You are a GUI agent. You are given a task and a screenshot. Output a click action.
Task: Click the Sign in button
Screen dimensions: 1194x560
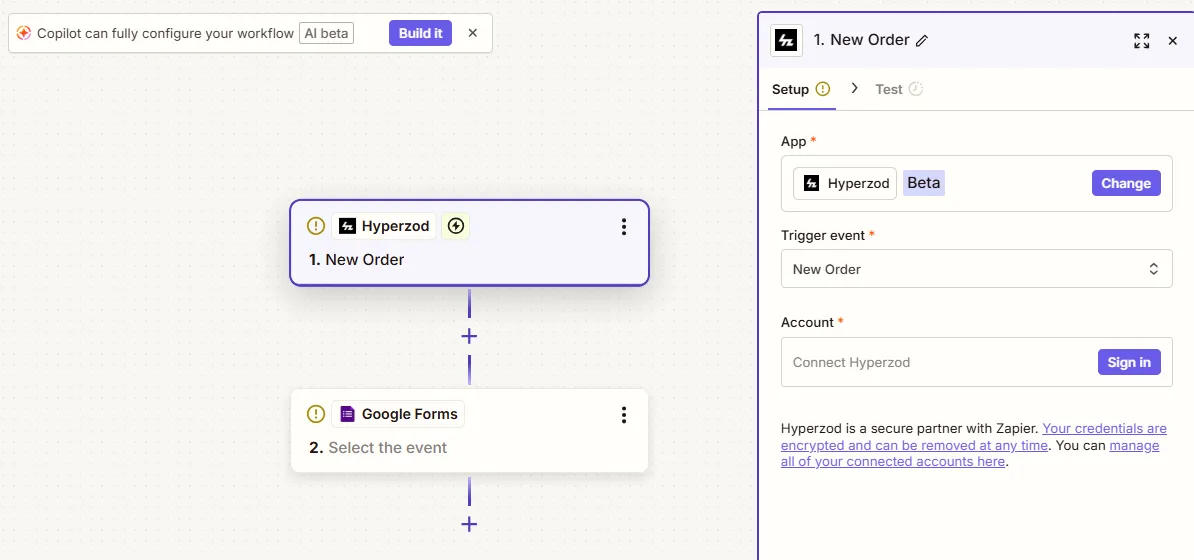pyautogui.click(x=1129, y=363)
